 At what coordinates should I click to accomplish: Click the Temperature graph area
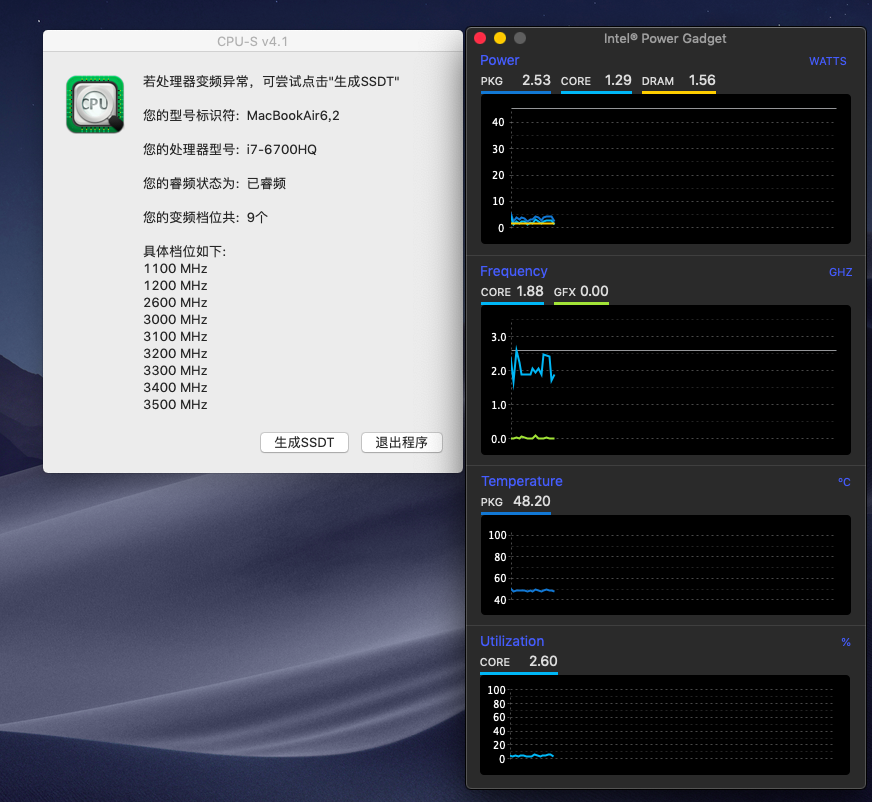click(x=666, y=565)
